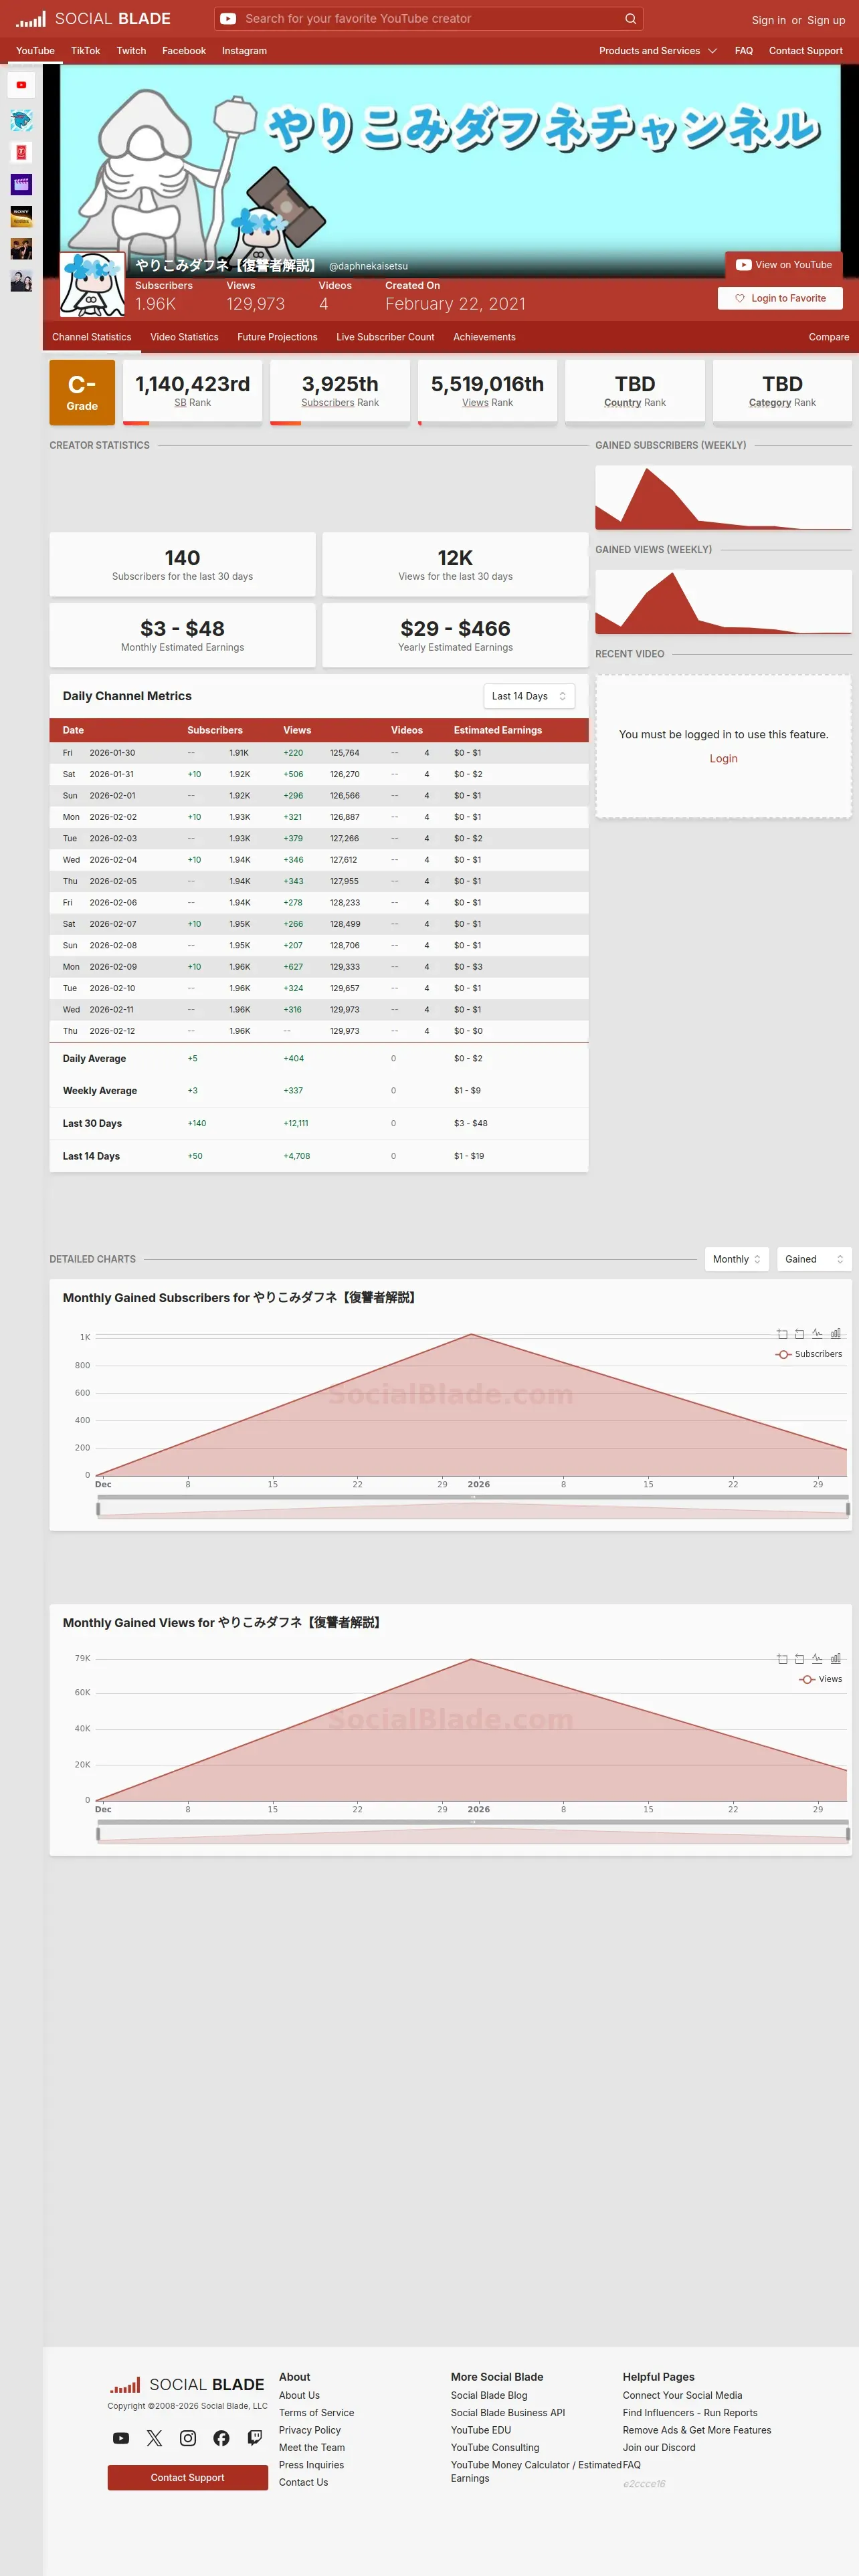Click the heart icon on Login to Favorite
This screenshot has height=2576, width=859.
(x=740, y=298)
